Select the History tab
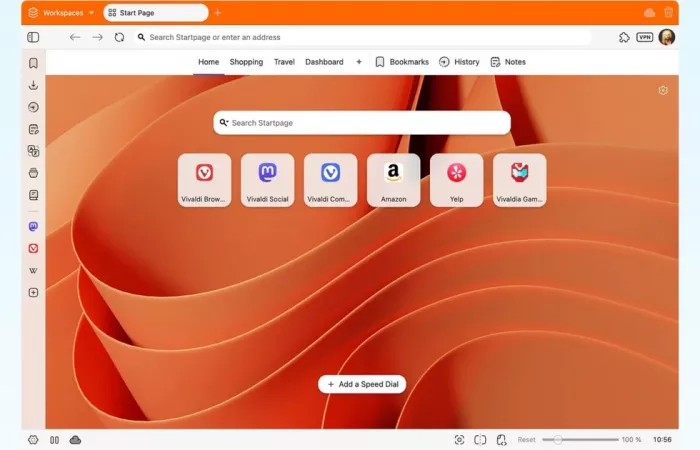The width and height of the screenshot is (700, 450). pyautogui.click(x=459, y=62)
